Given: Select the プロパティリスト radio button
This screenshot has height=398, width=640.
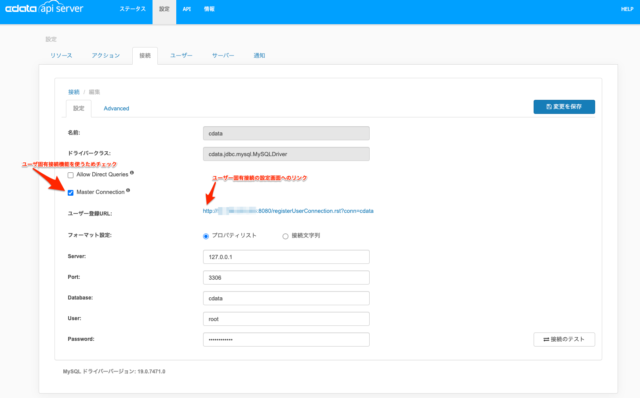Looking at the screenshot, I should click(206, 236).
